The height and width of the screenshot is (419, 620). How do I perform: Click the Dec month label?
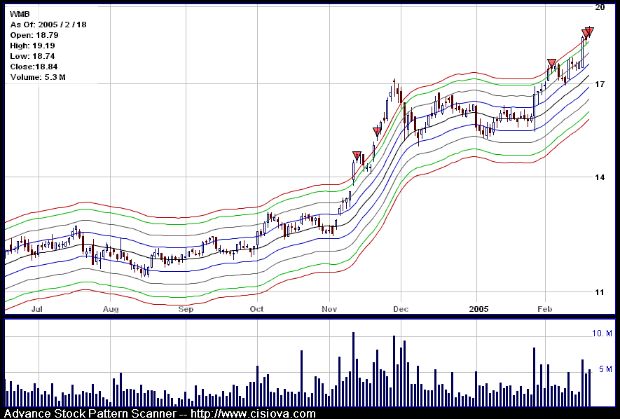click(x=401, y=309)
